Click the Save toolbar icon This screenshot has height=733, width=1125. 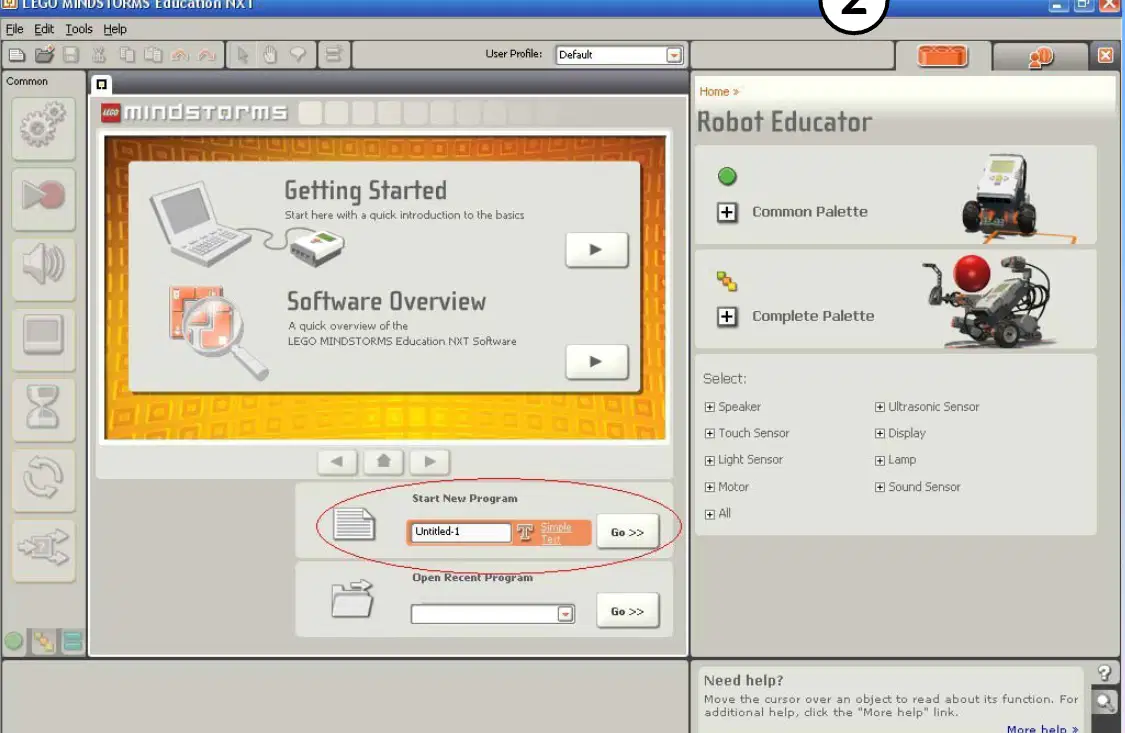click(70, 55)
